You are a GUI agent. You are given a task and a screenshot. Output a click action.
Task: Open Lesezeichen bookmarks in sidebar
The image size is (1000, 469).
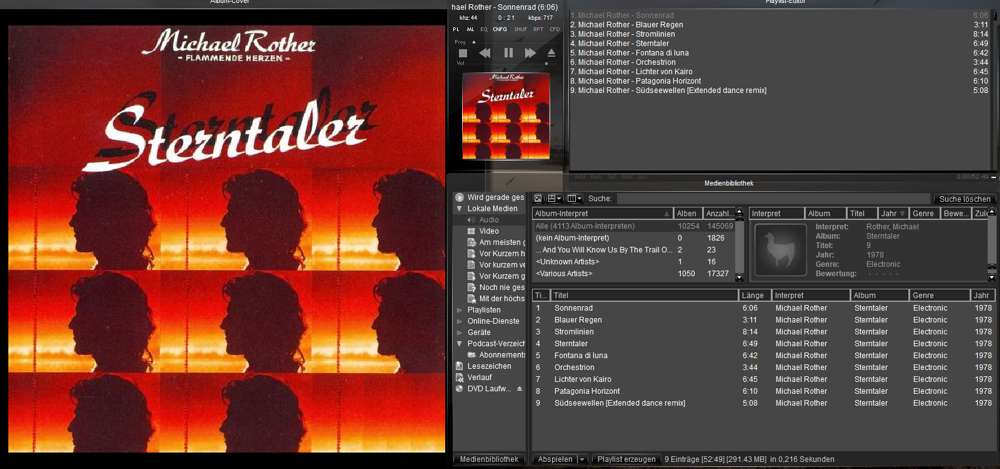[x=489, y=366]
